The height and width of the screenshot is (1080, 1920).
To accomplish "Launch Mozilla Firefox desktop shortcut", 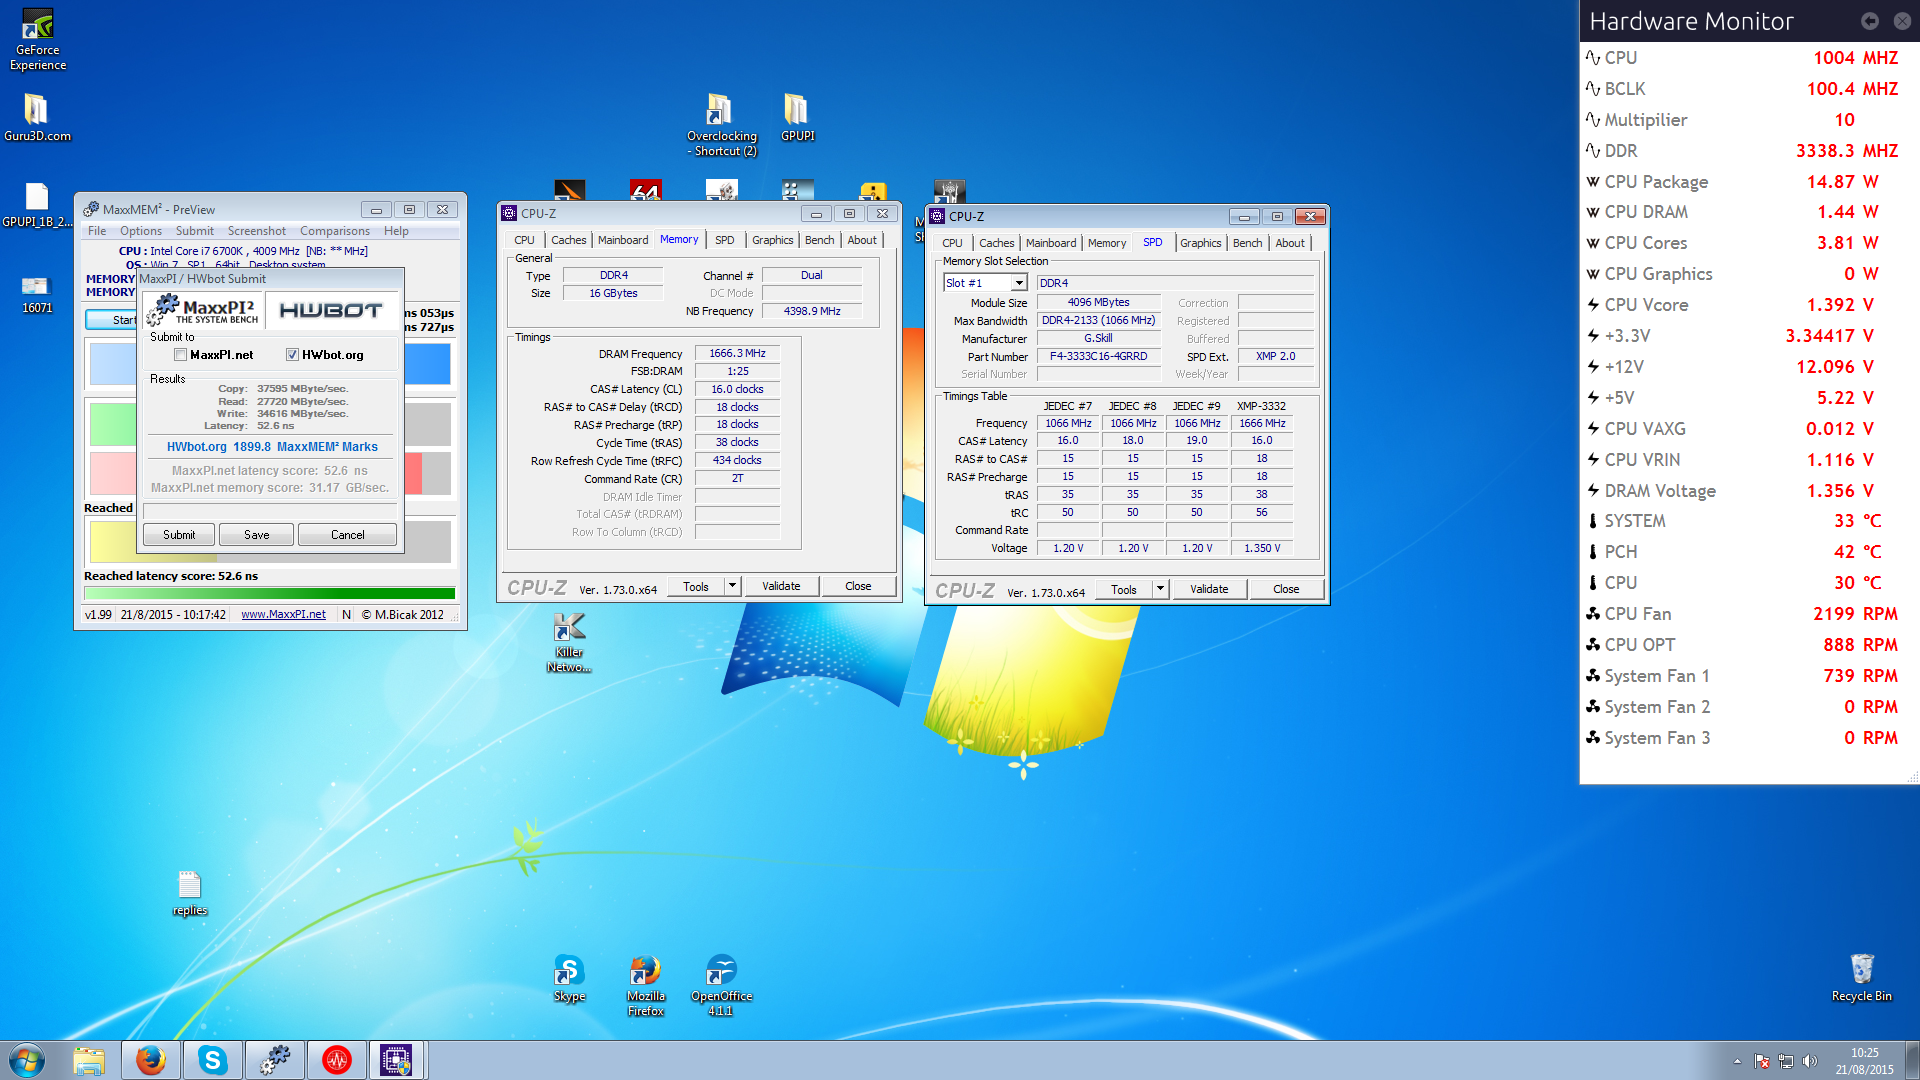I will (x=646, y=985).
